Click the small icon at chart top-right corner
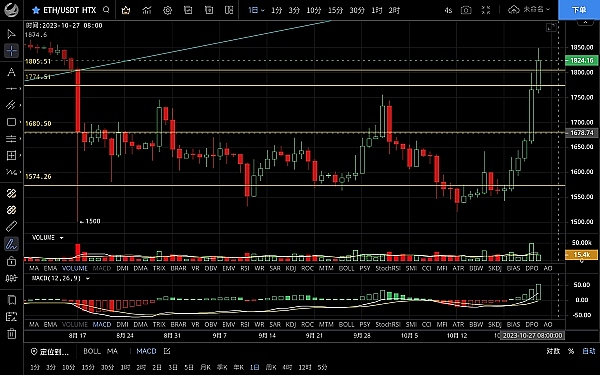Screen dimensions: 600x375 click(551, 27)
